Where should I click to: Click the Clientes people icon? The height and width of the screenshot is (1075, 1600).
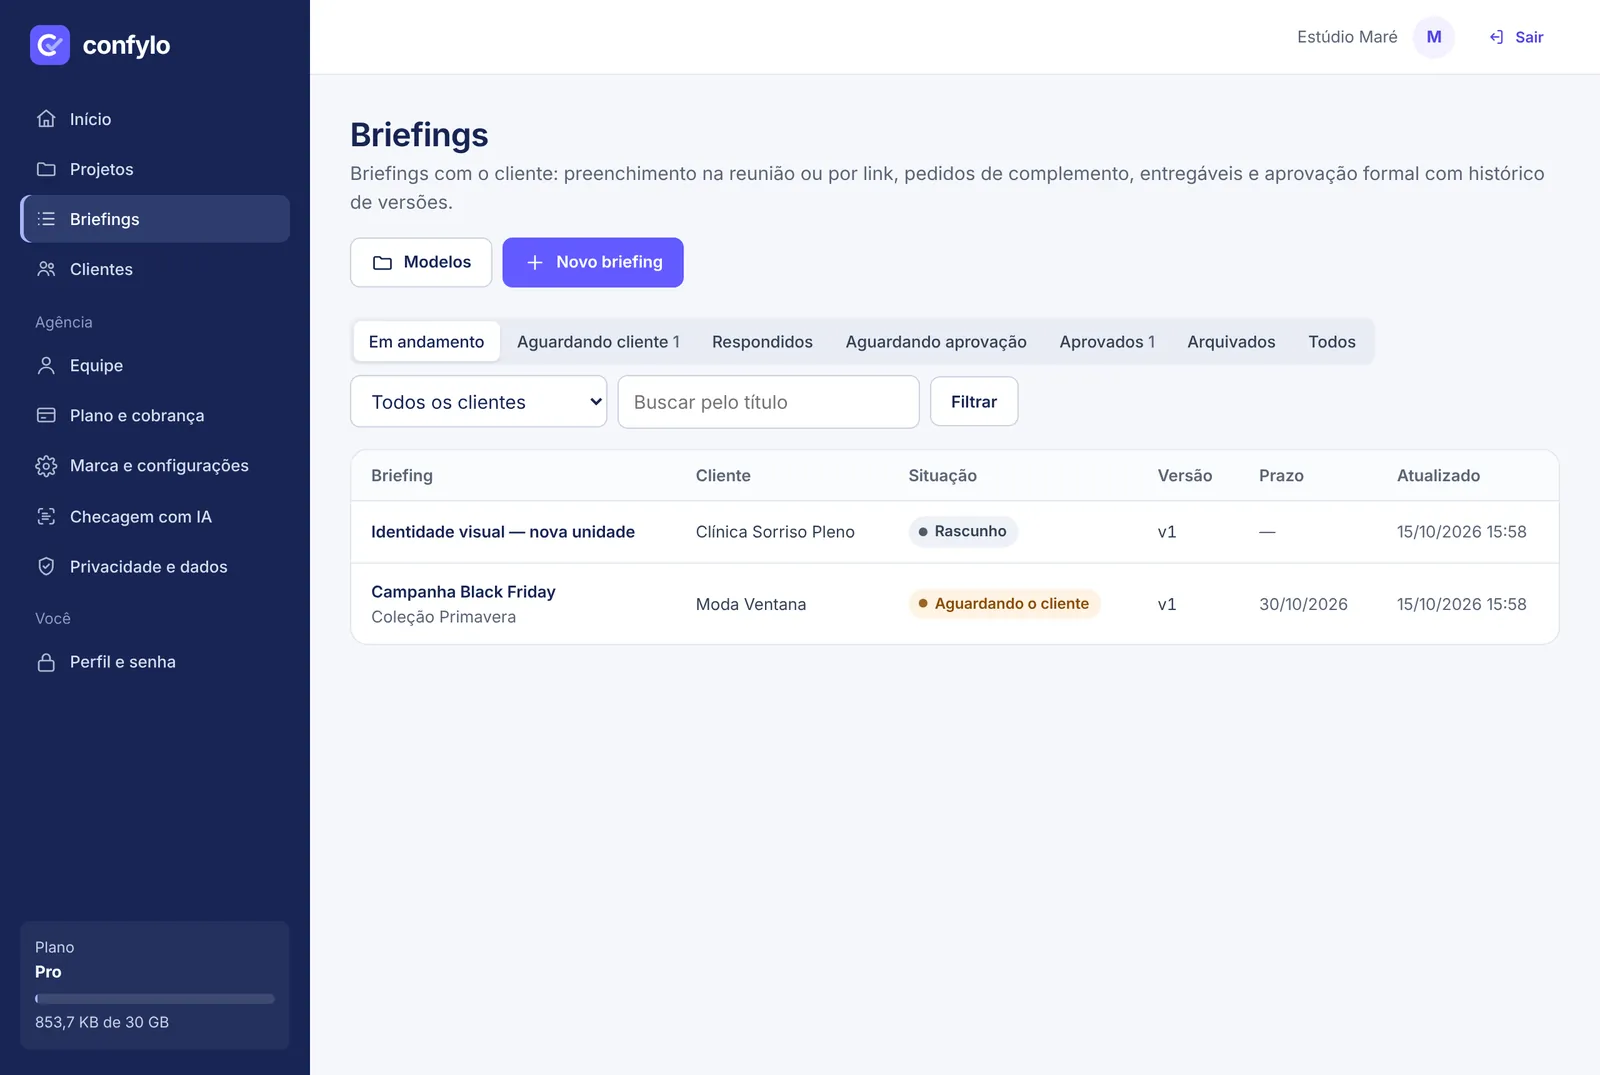point(46,269)
